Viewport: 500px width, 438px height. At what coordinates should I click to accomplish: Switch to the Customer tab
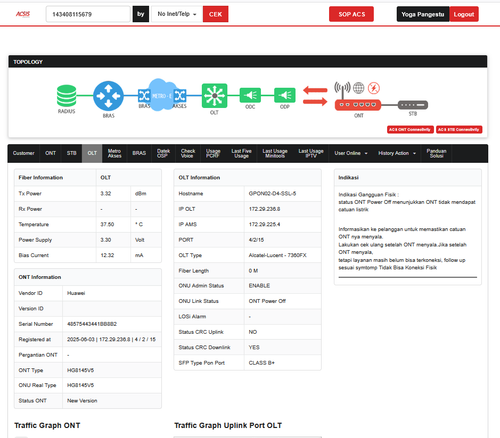pos(24,153)
